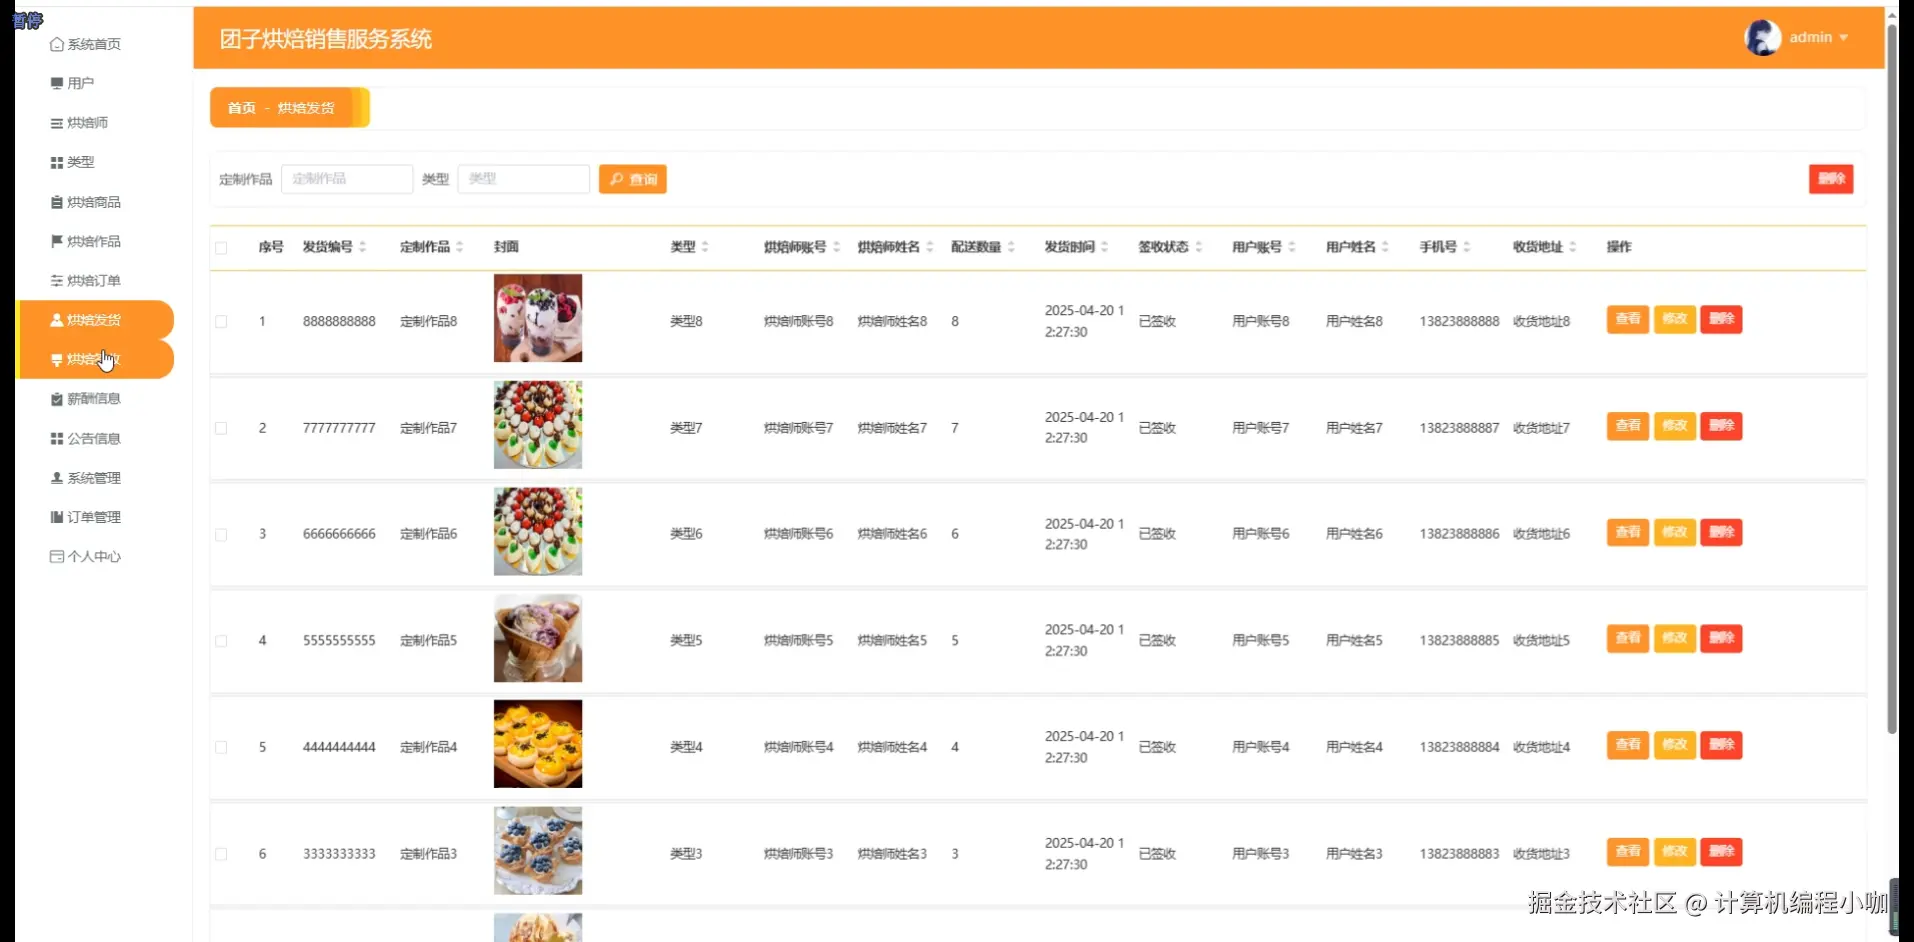Image resolution: width=1914 pixels, height=942 pixels.
Task: Click the 系统管理 system management icon
Action: pyautogui.click(x=56, y=477)
